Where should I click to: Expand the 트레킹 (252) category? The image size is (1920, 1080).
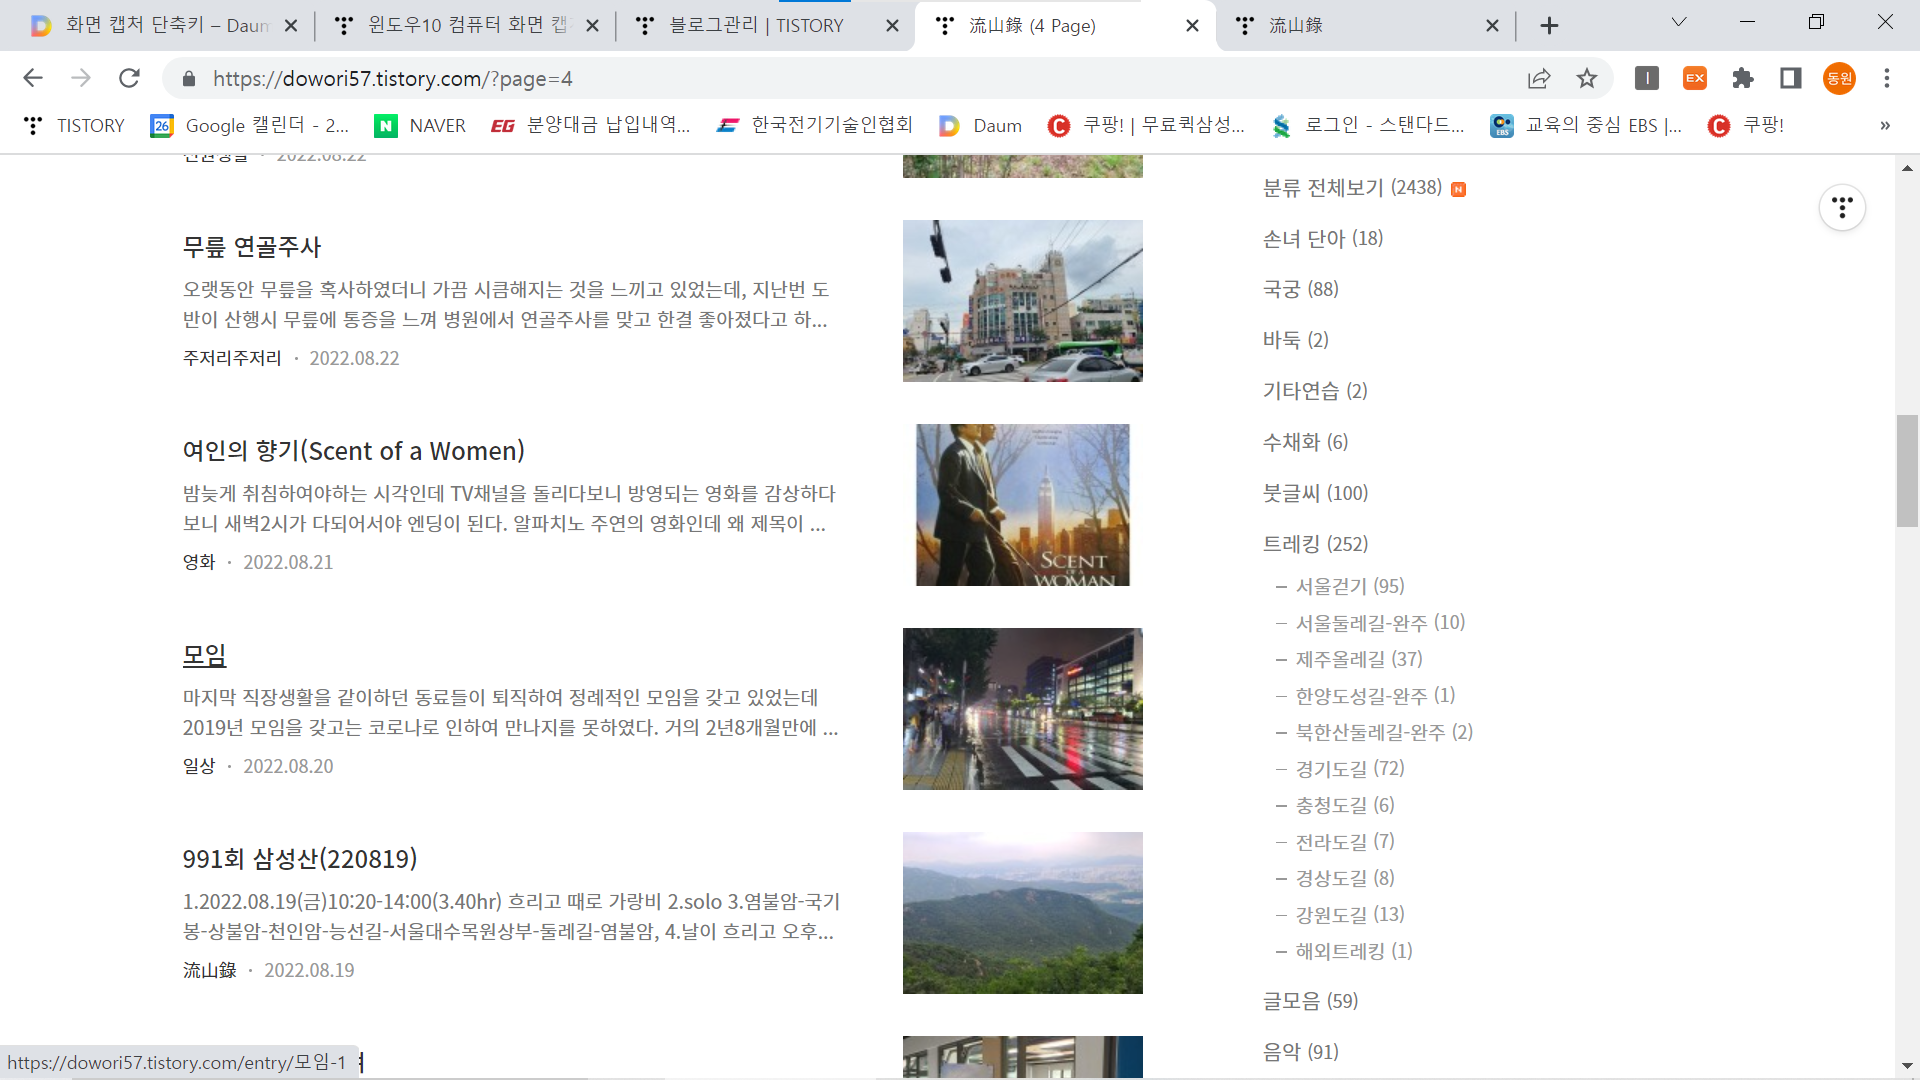1315,544
